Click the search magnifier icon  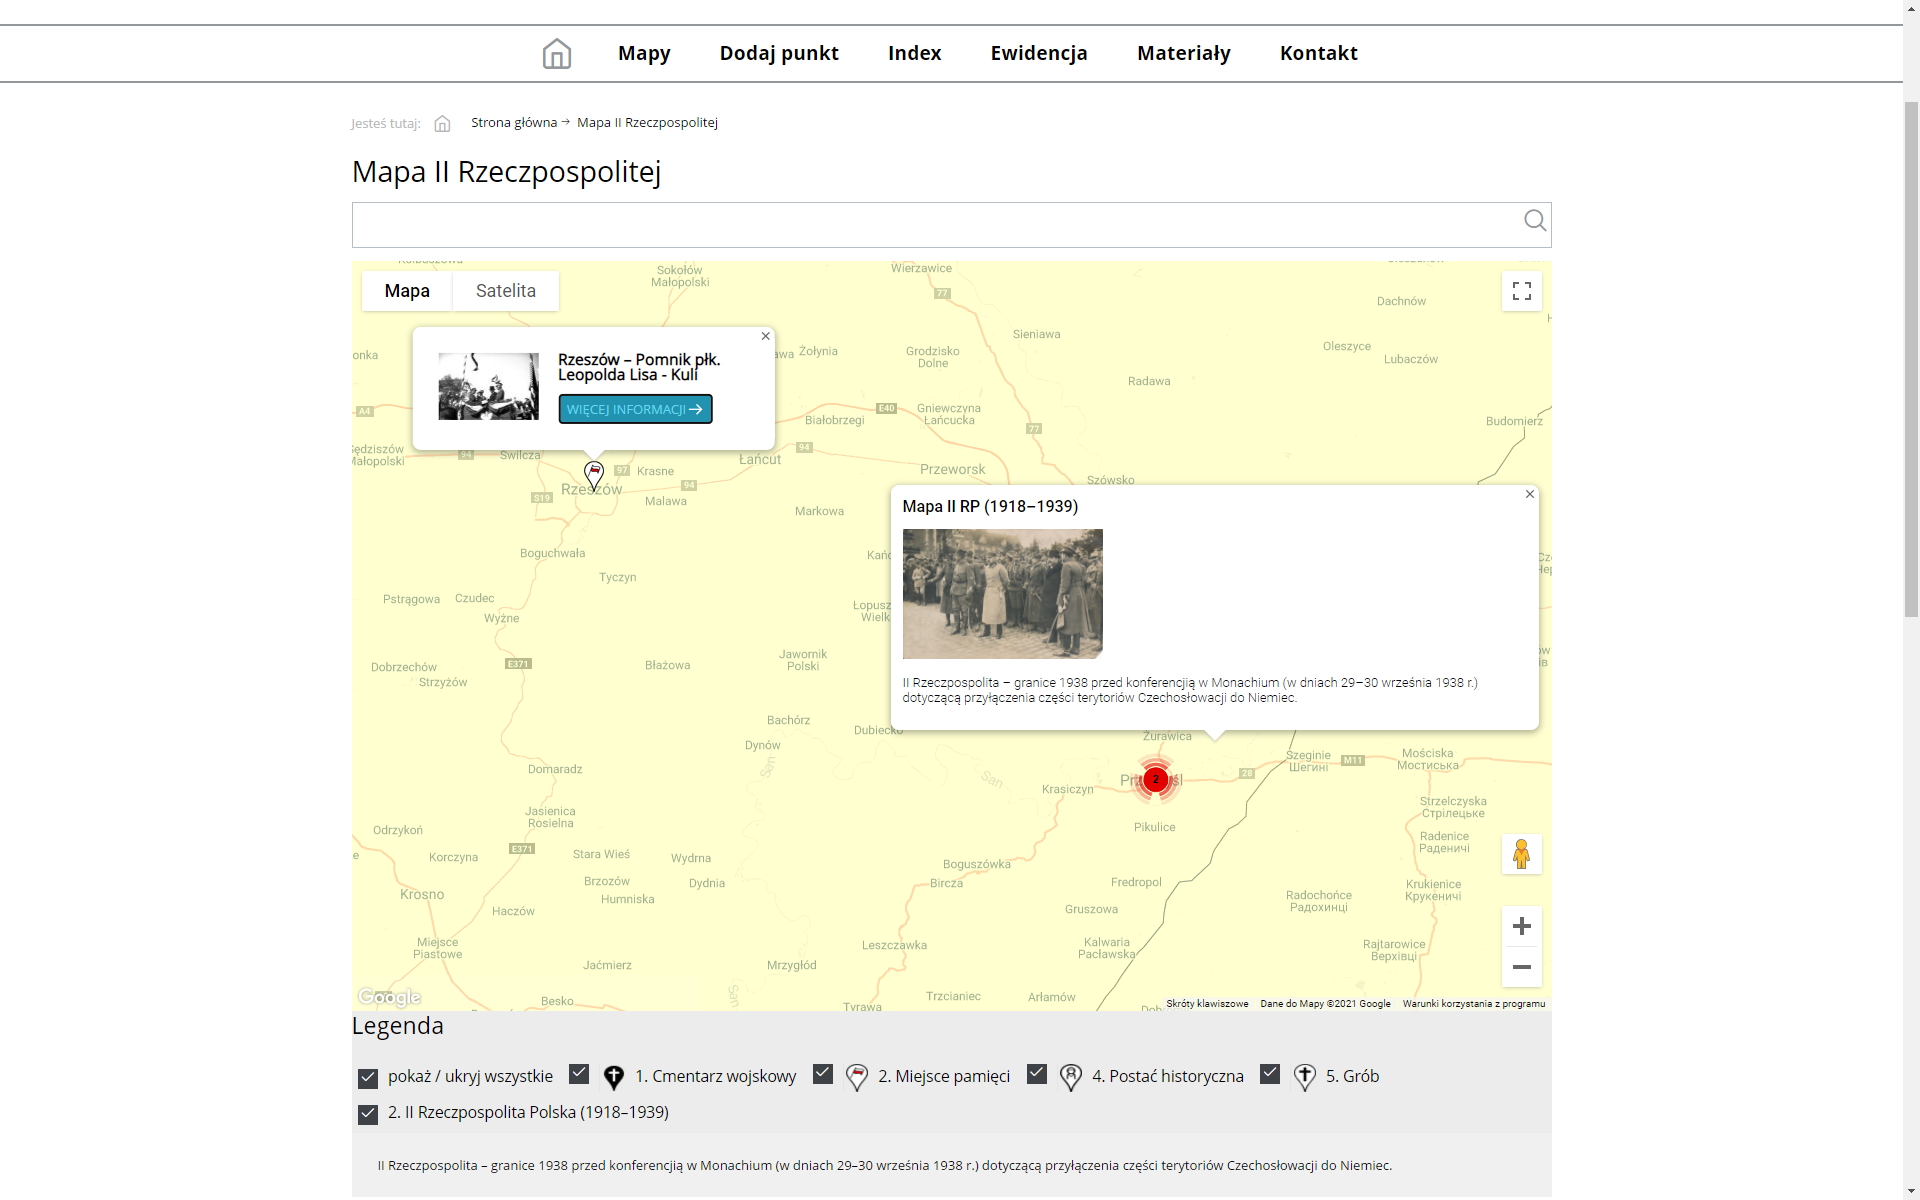1534,221
